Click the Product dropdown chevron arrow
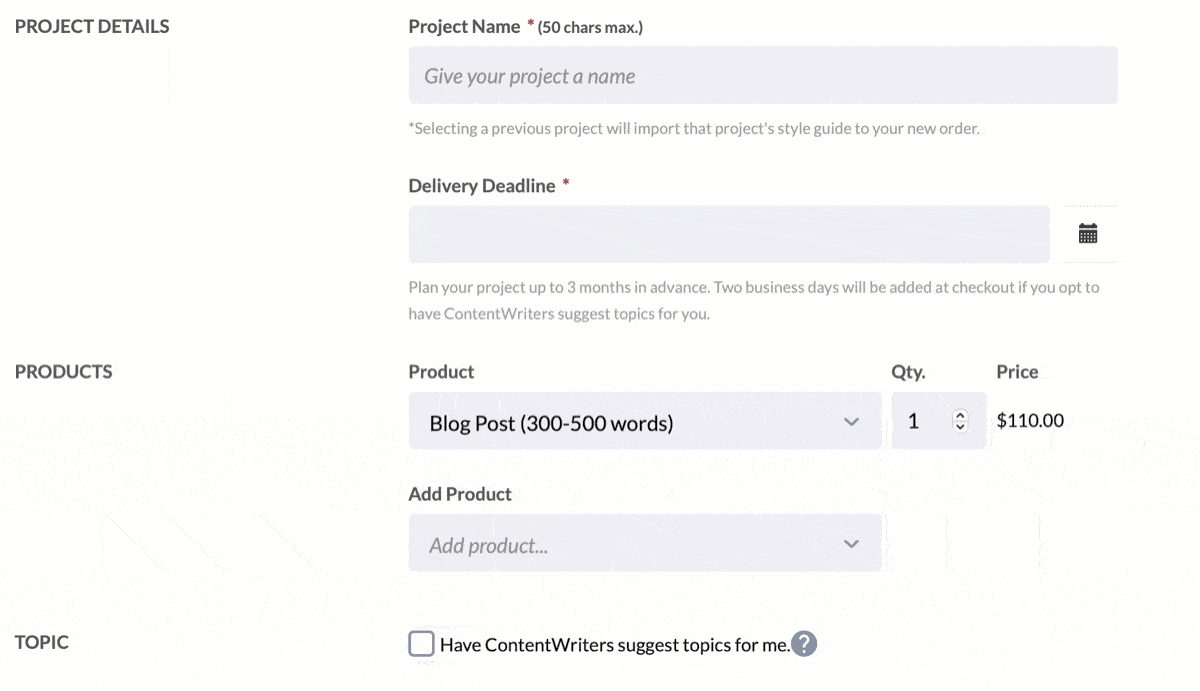This screenshot has height=691, width=1200. [x=852, y=421]
